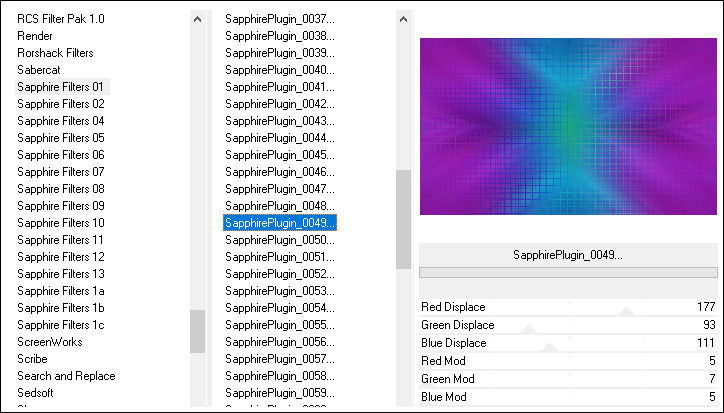The image size is (724, 413).
Task: Click the Green Mod slider
Action: pos(568,379)
